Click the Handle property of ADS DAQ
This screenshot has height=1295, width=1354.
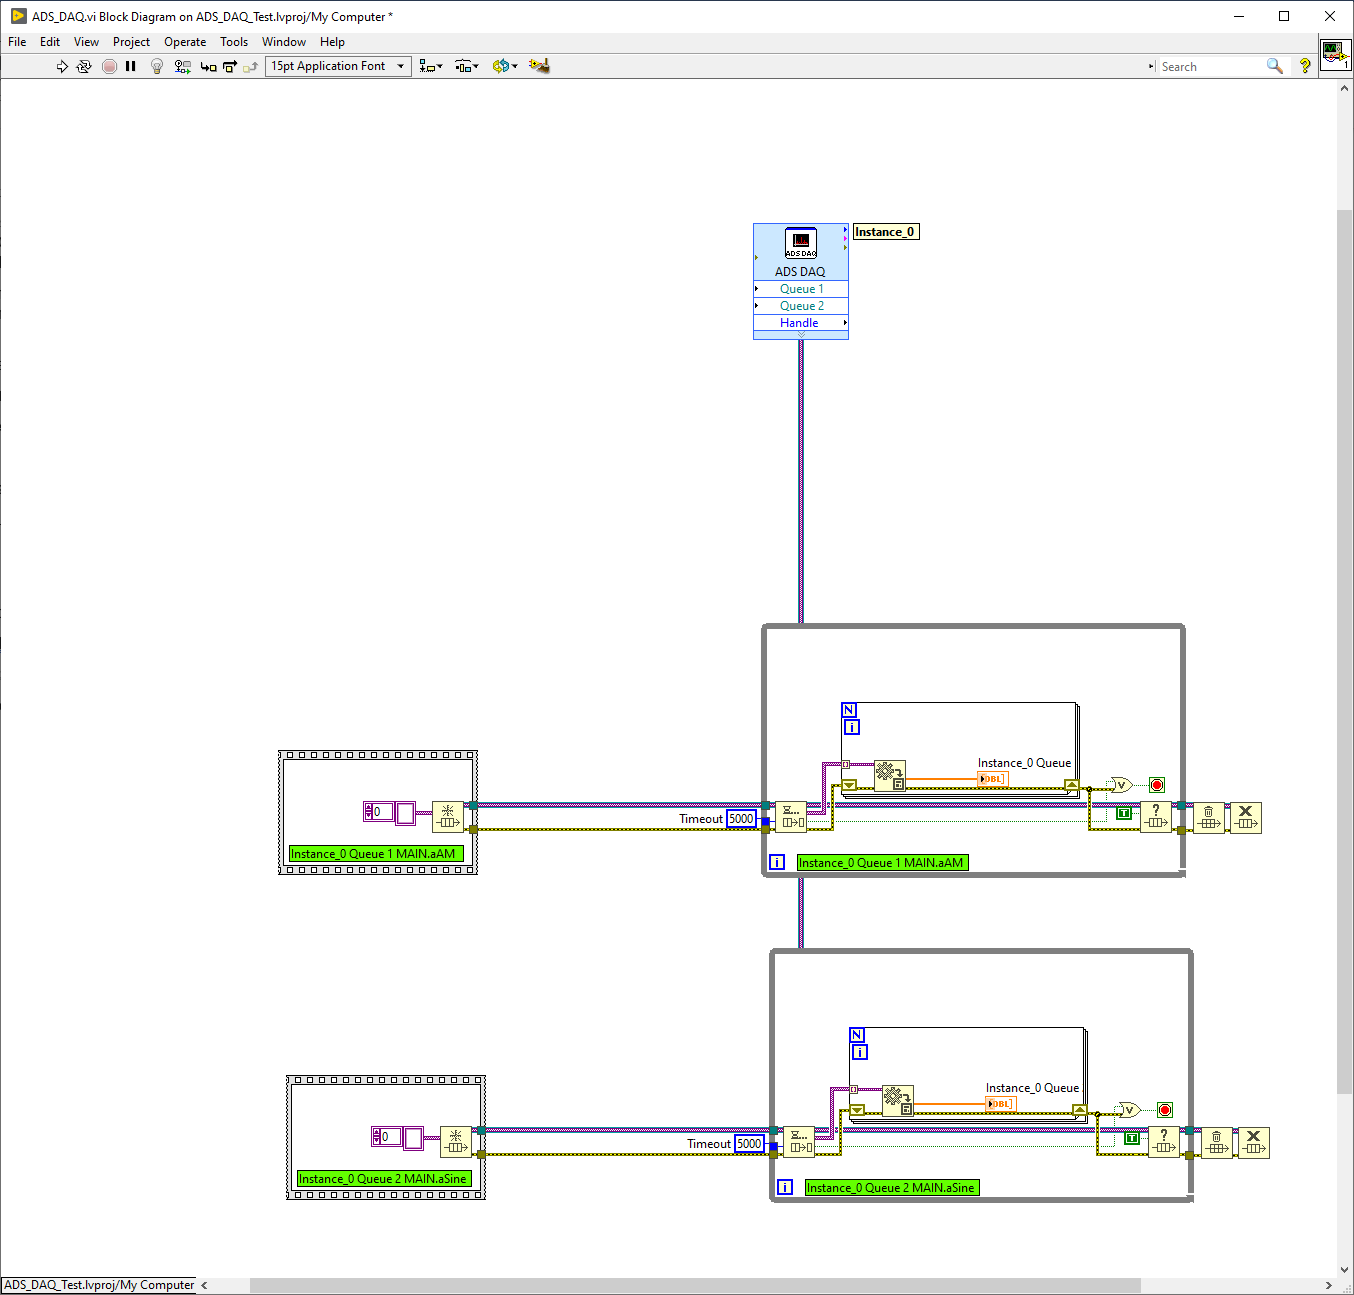click(800, 323)
